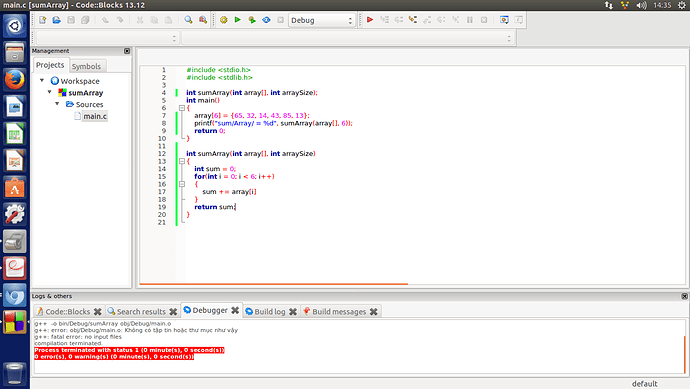Step into debug icon
690x389 pixels.
(413, 20)
